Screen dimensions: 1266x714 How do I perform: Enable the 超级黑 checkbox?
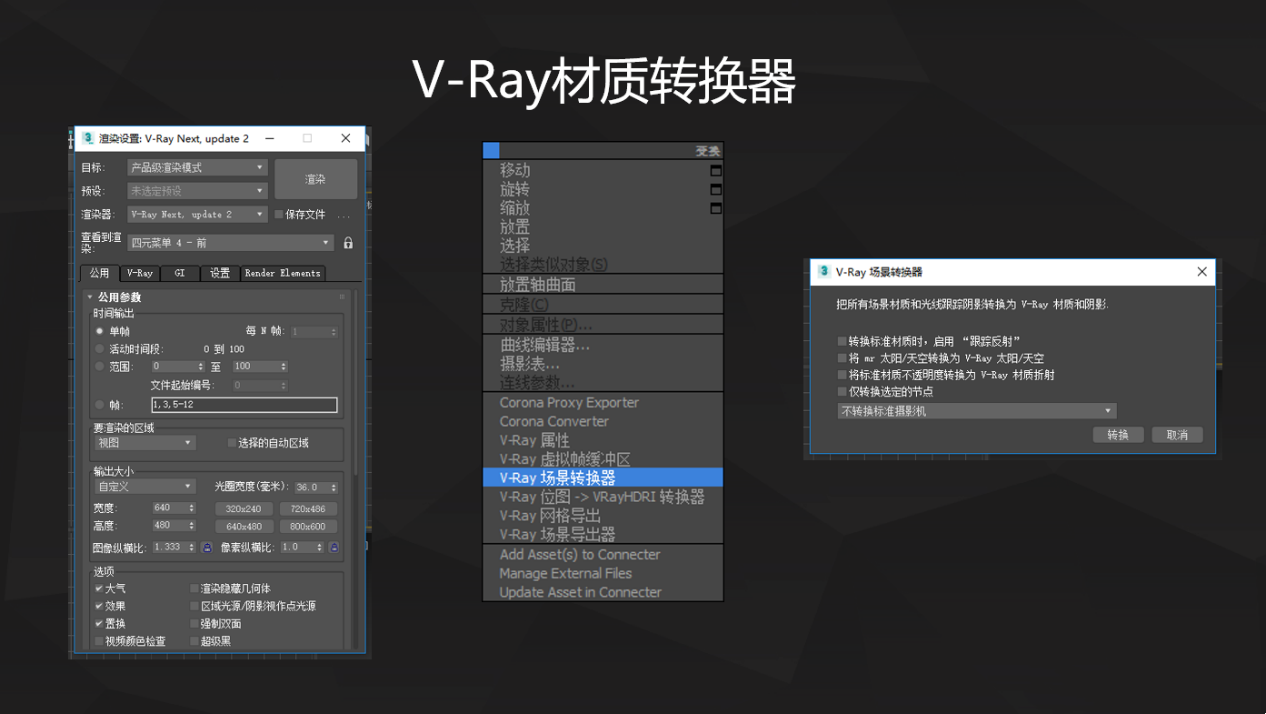click(195, 641)
